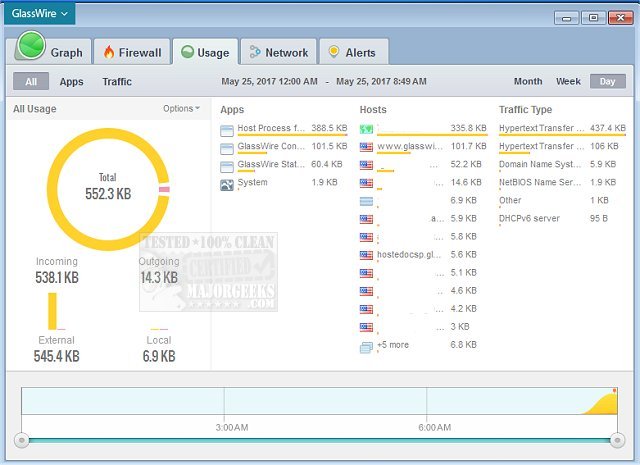Open the Network tab

click(279, 52)
